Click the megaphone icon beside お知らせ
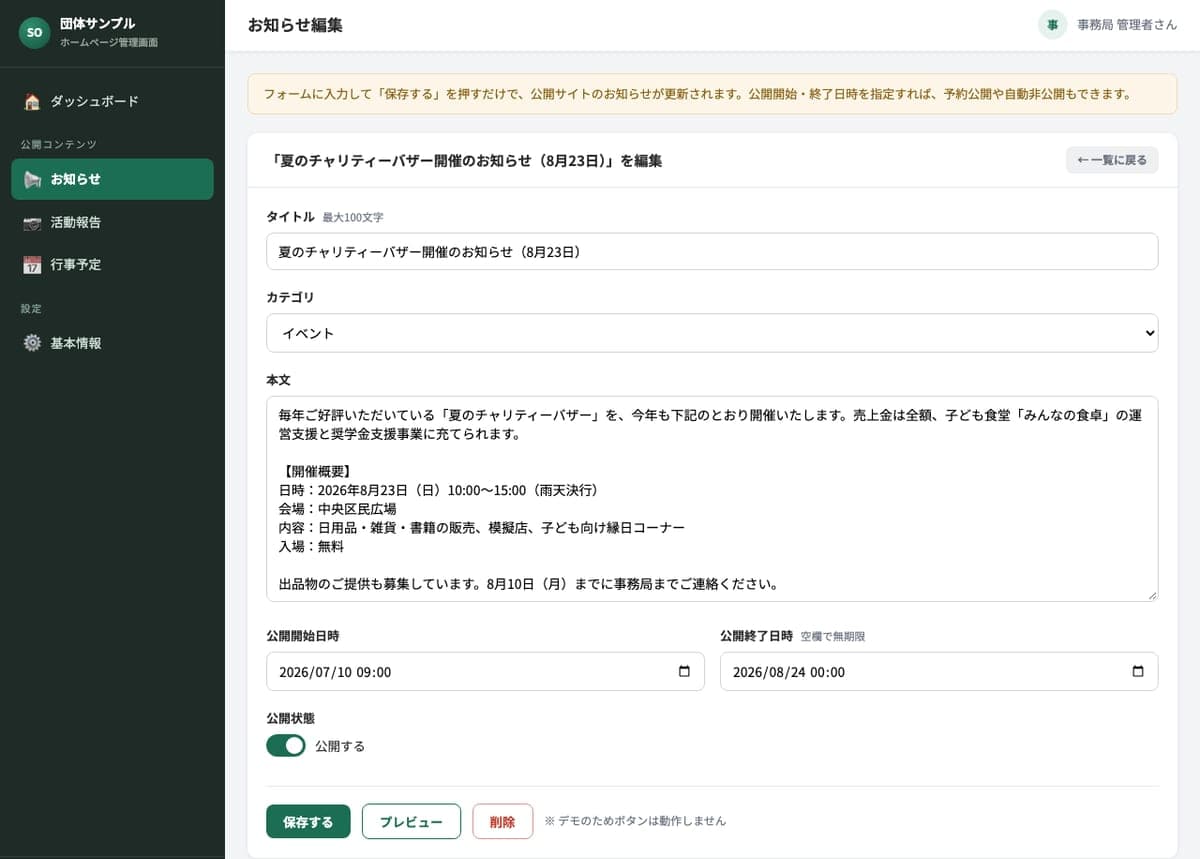 (32, 179)
